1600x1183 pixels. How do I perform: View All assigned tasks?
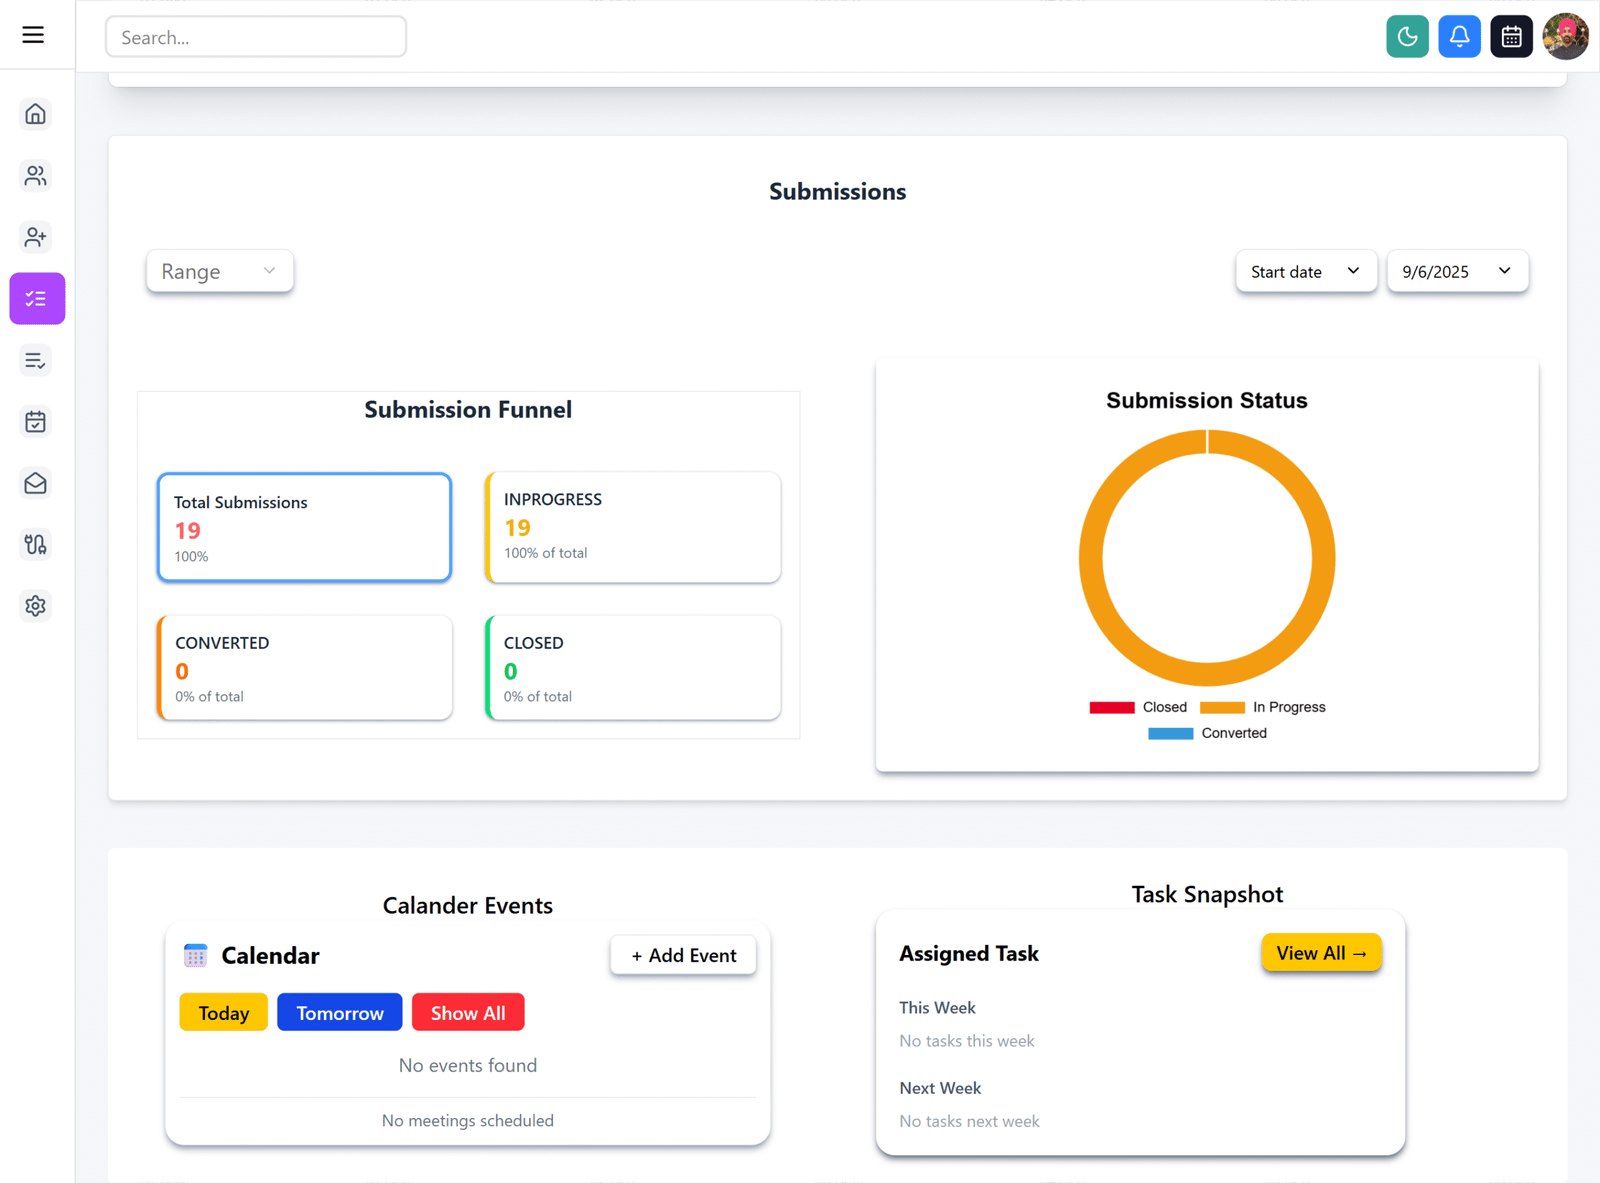(1321, 953)
